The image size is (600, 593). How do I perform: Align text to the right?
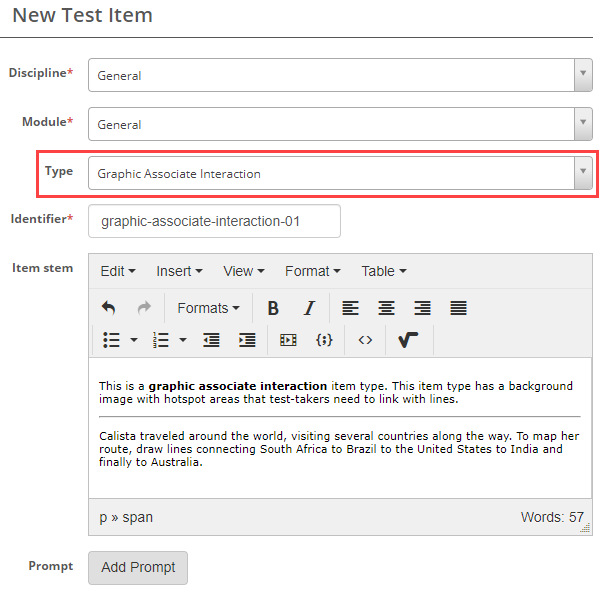(422, 308)
